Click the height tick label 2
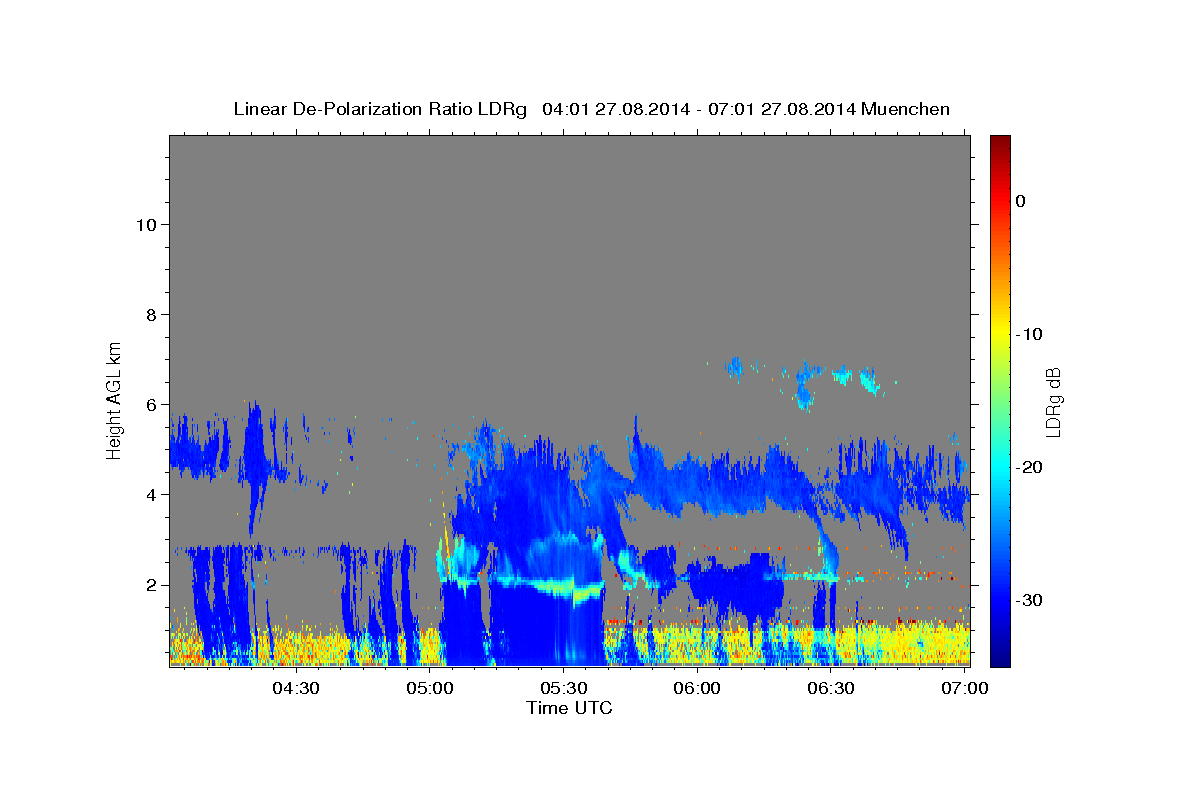 point(152,585)
